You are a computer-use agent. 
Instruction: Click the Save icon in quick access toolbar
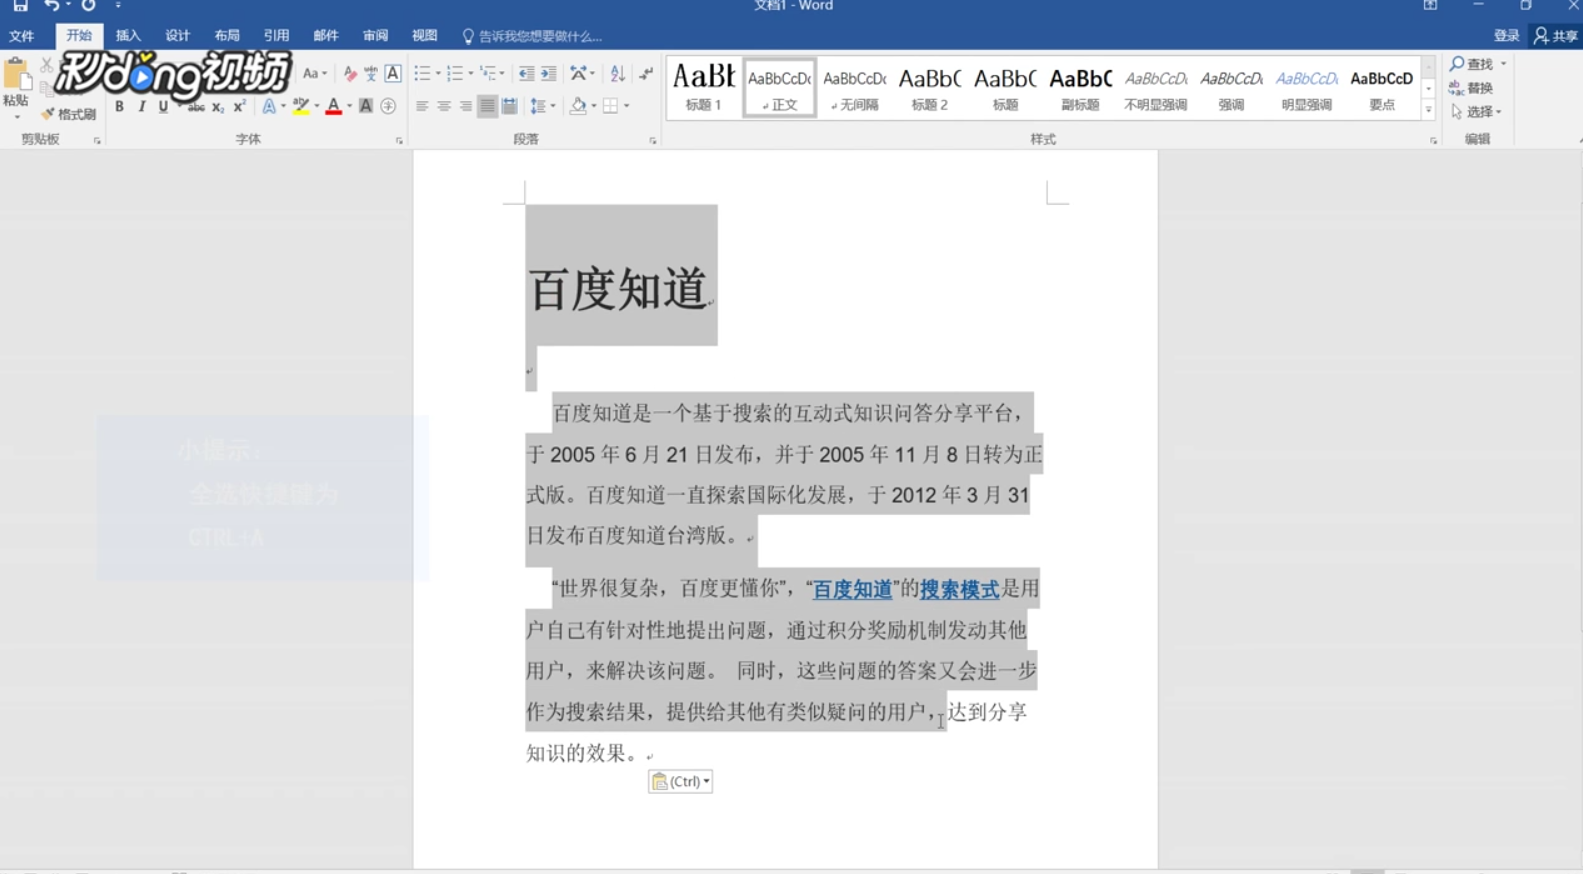tap(20, 6)
